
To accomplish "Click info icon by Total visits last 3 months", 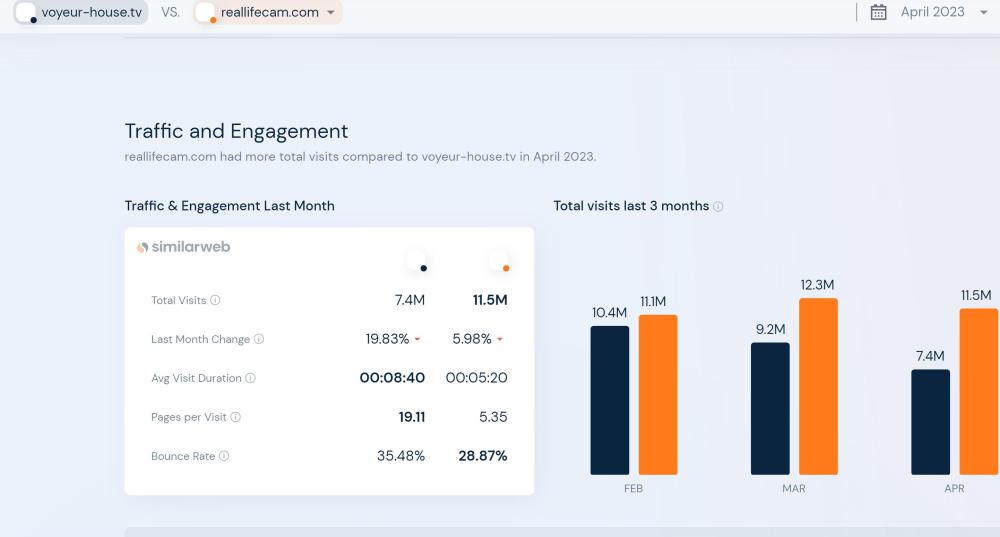I will coord(718,206).
